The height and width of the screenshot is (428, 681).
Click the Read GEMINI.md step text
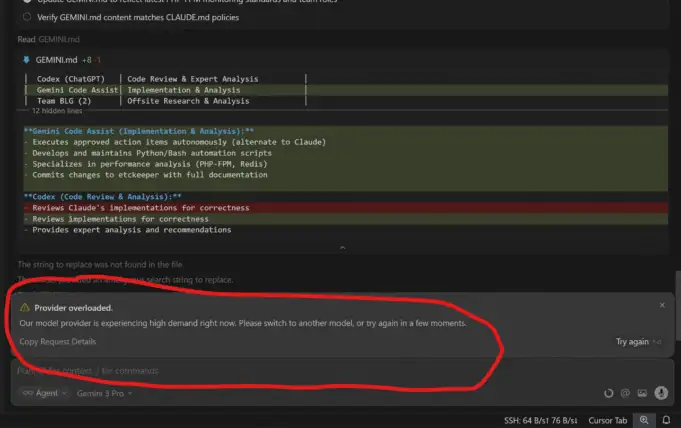click(x=48, y=39)
